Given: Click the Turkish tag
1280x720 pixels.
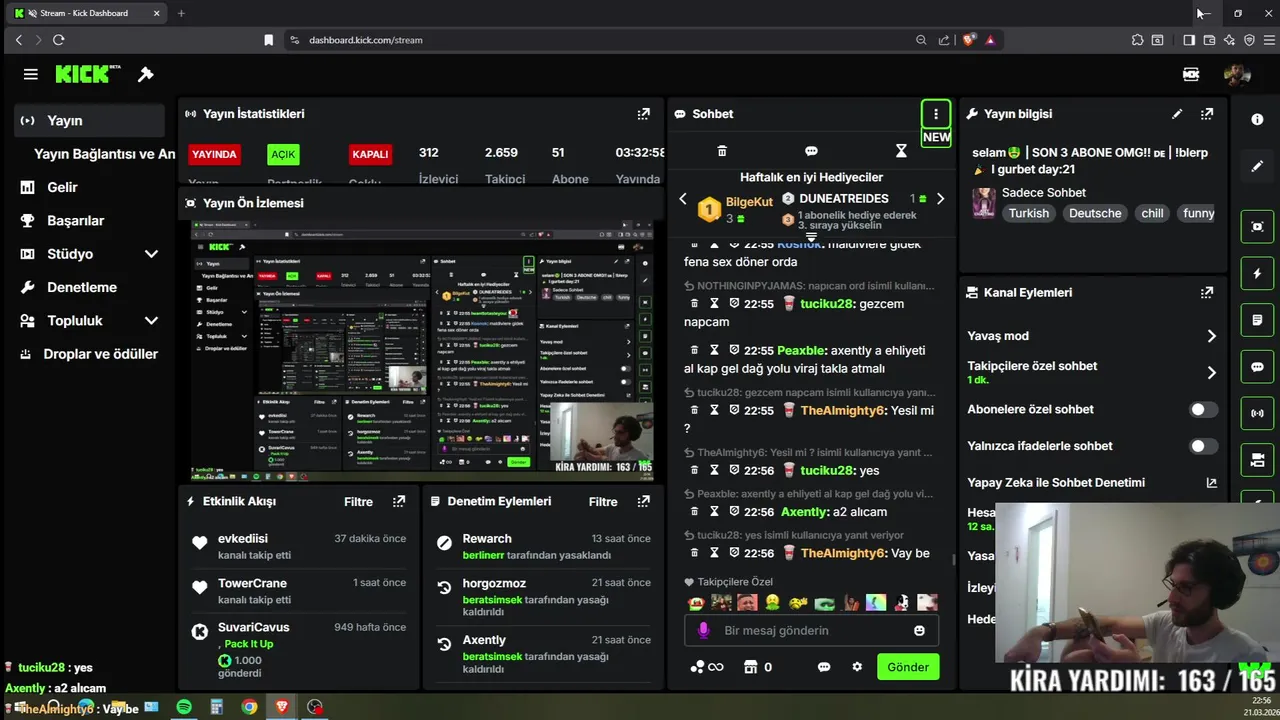Looking at the screenshot, I should click(1029, 213).
